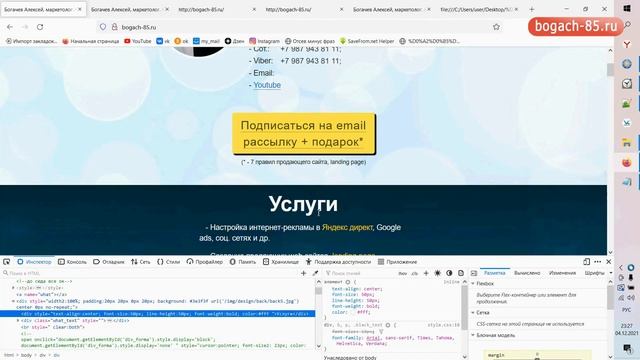Pick a color with eyedropper icon

coord(315,273)
